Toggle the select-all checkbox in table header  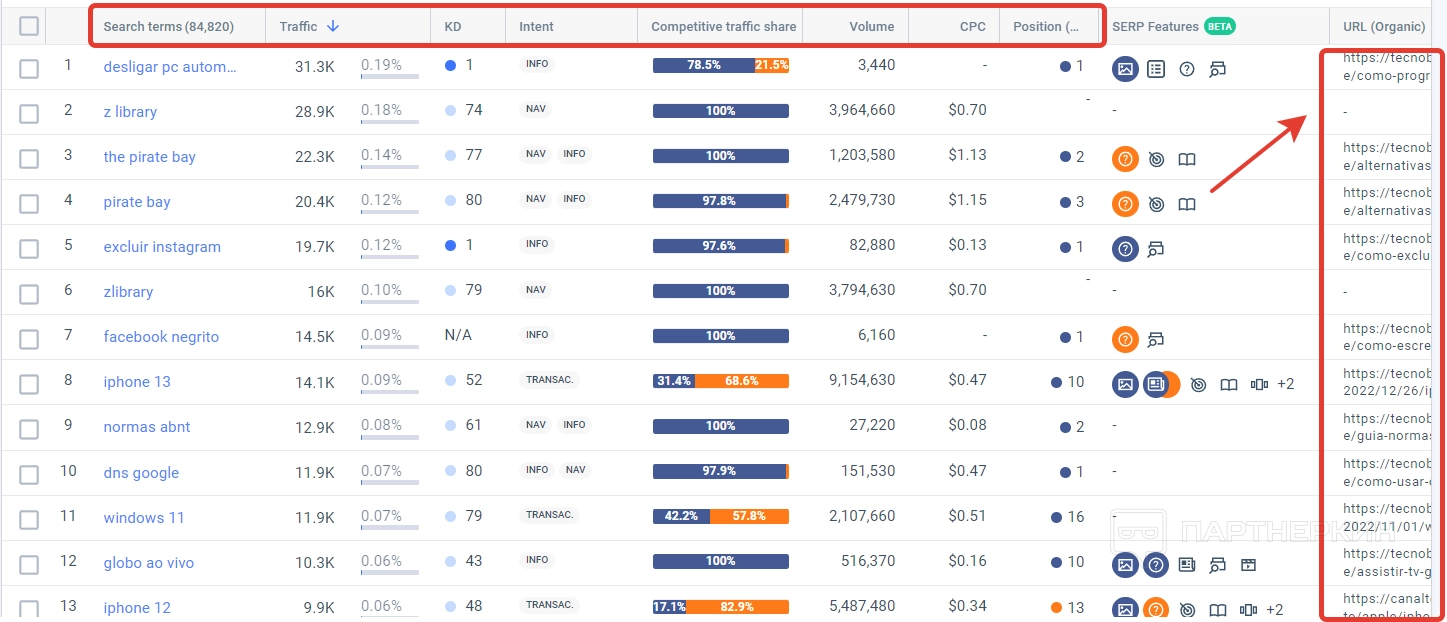29,26
